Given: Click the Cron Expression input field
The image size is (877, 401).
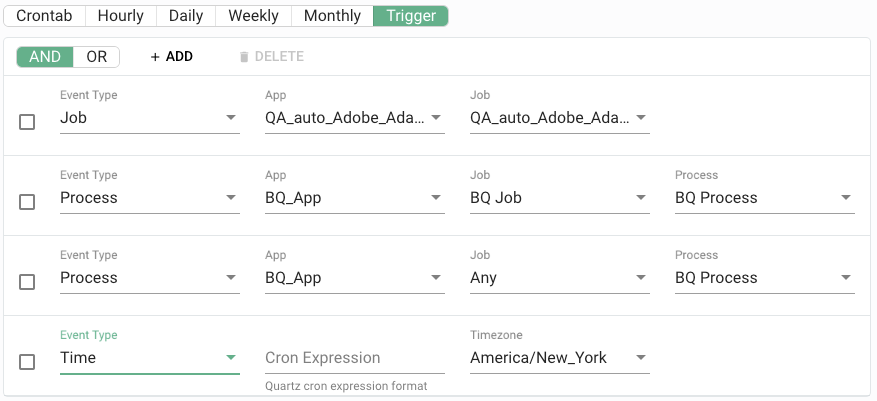Looking at the screenshot, I should (354, 358).
